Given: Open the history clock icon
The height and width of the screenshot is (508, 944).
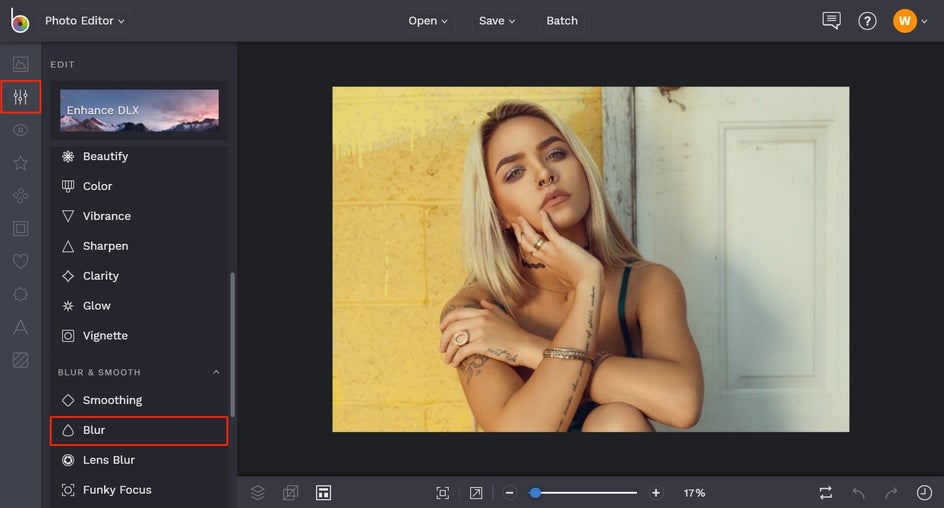Looking at the screenshot, I should [x=924, y=493].
